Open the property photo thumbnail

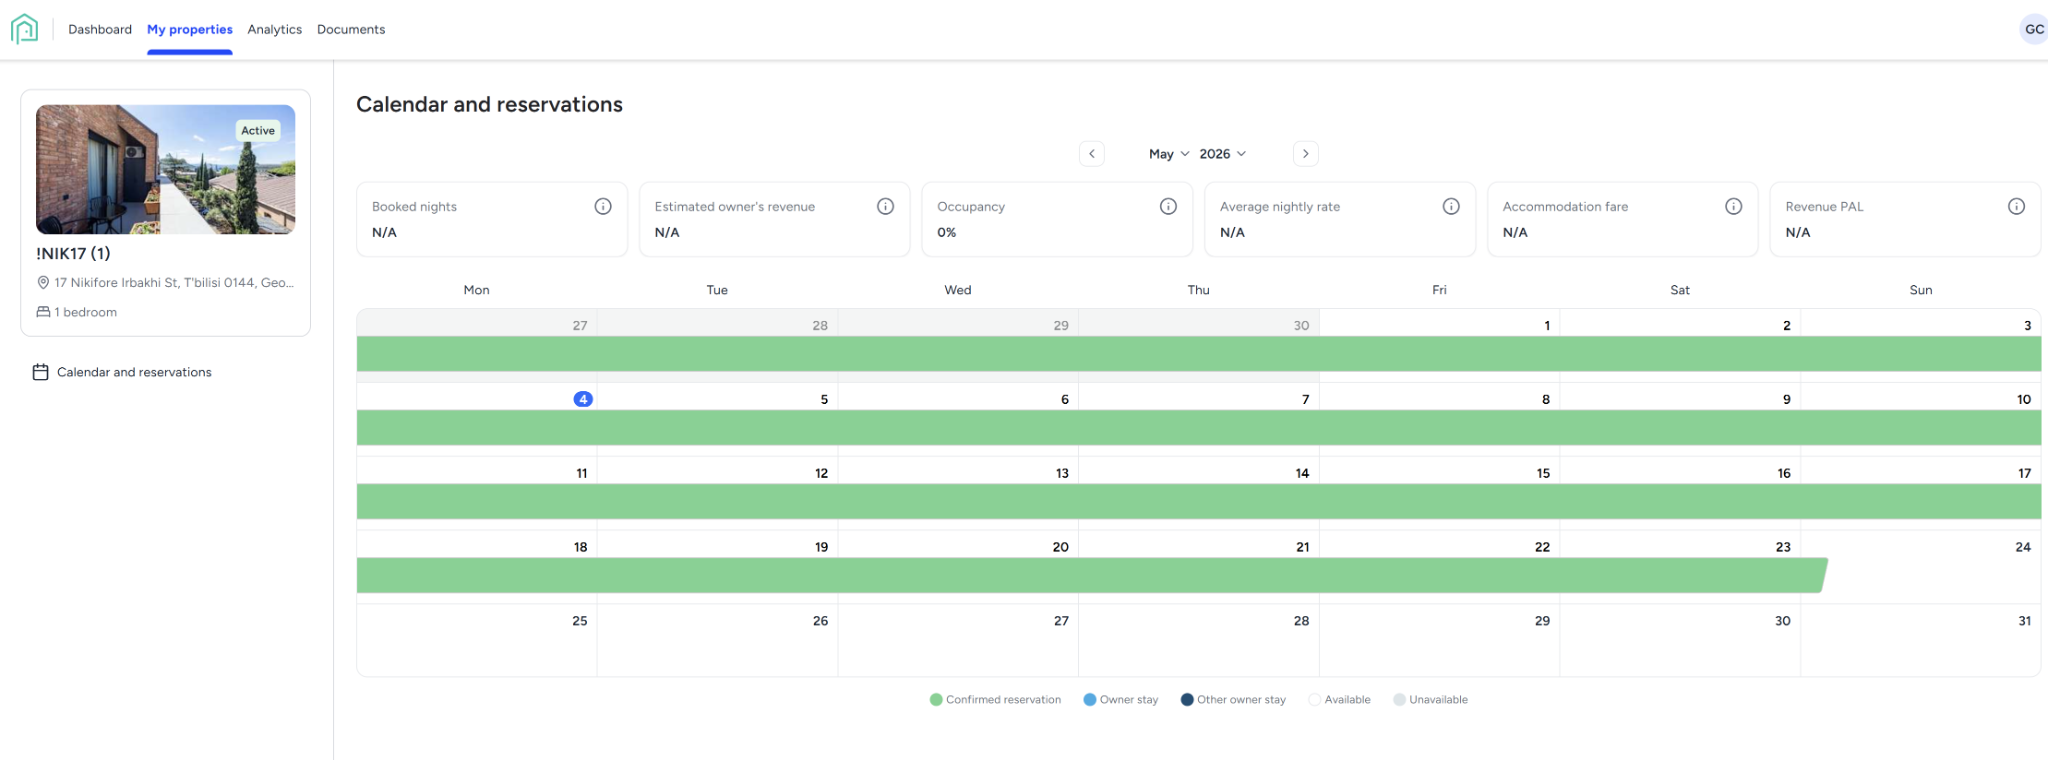166,169
